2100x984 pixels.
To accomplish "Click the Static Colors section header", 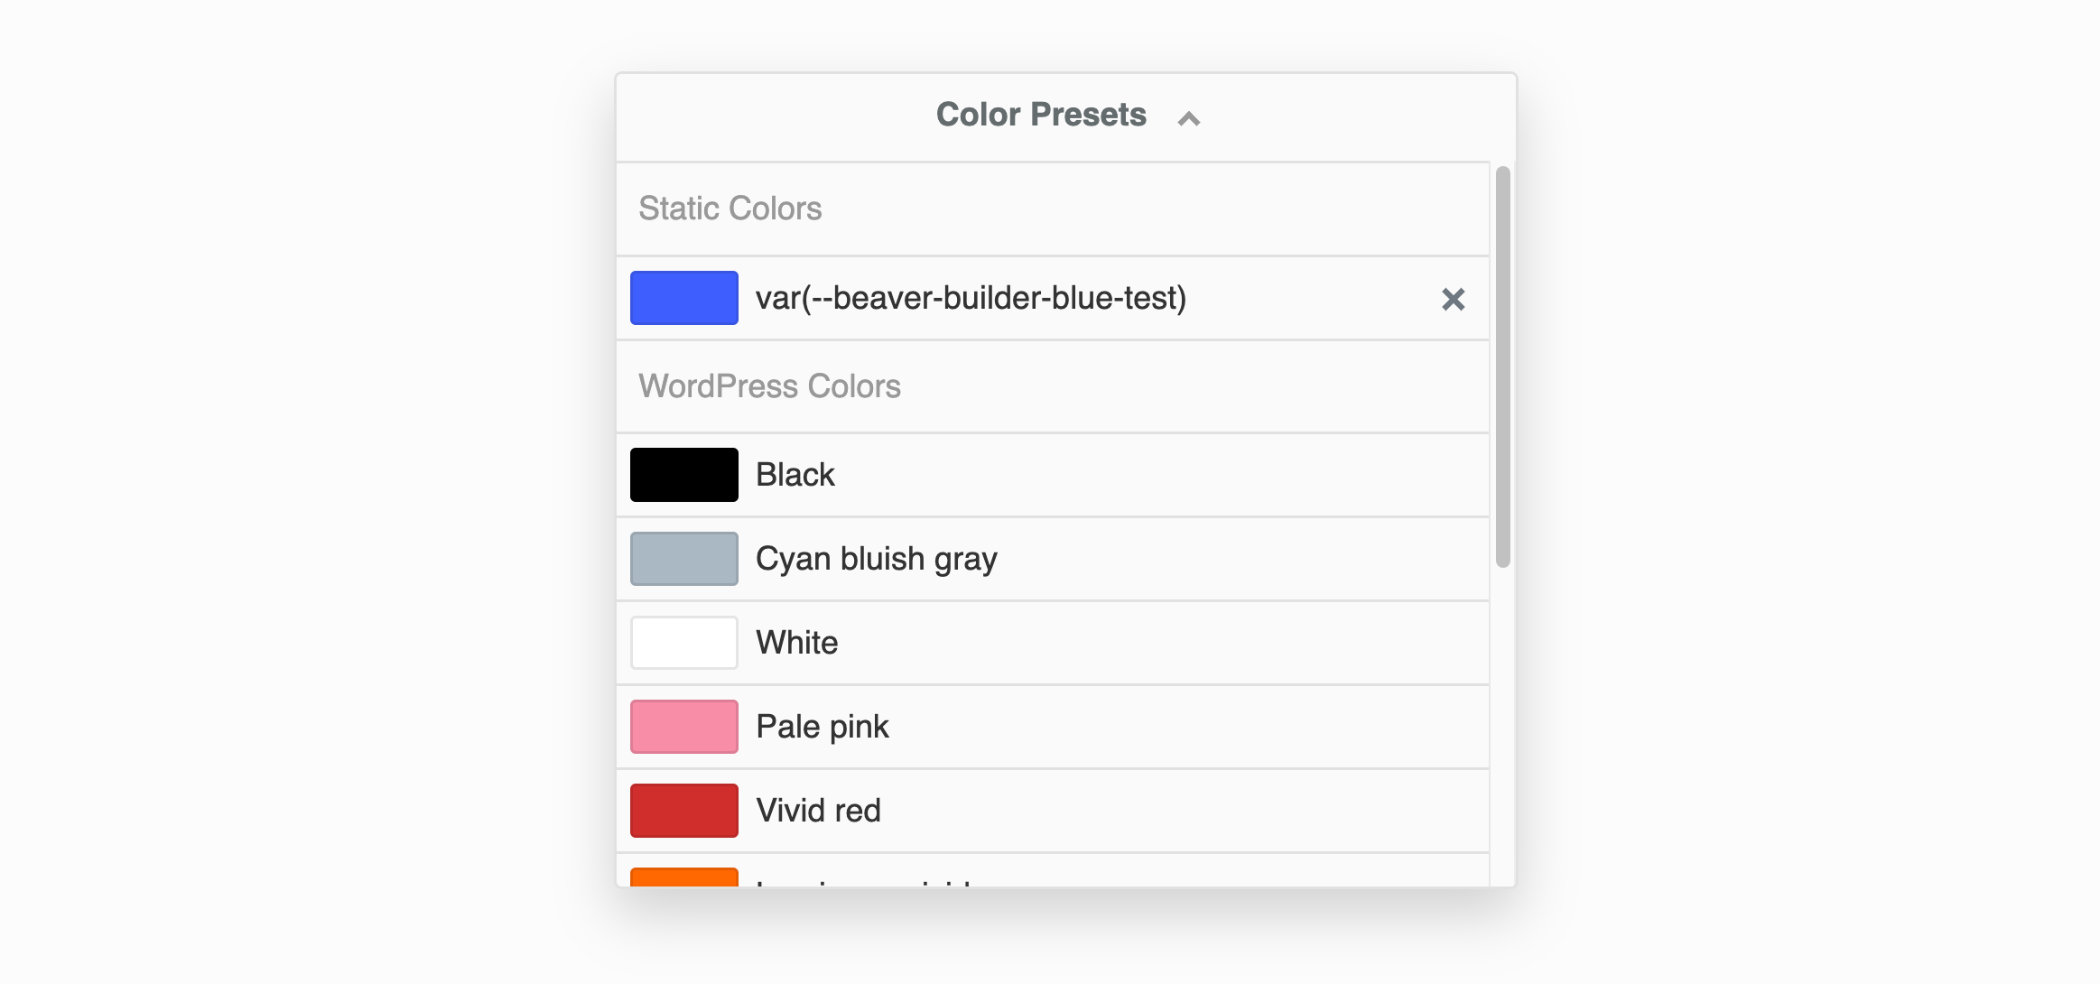I will (x=731, y=208).
